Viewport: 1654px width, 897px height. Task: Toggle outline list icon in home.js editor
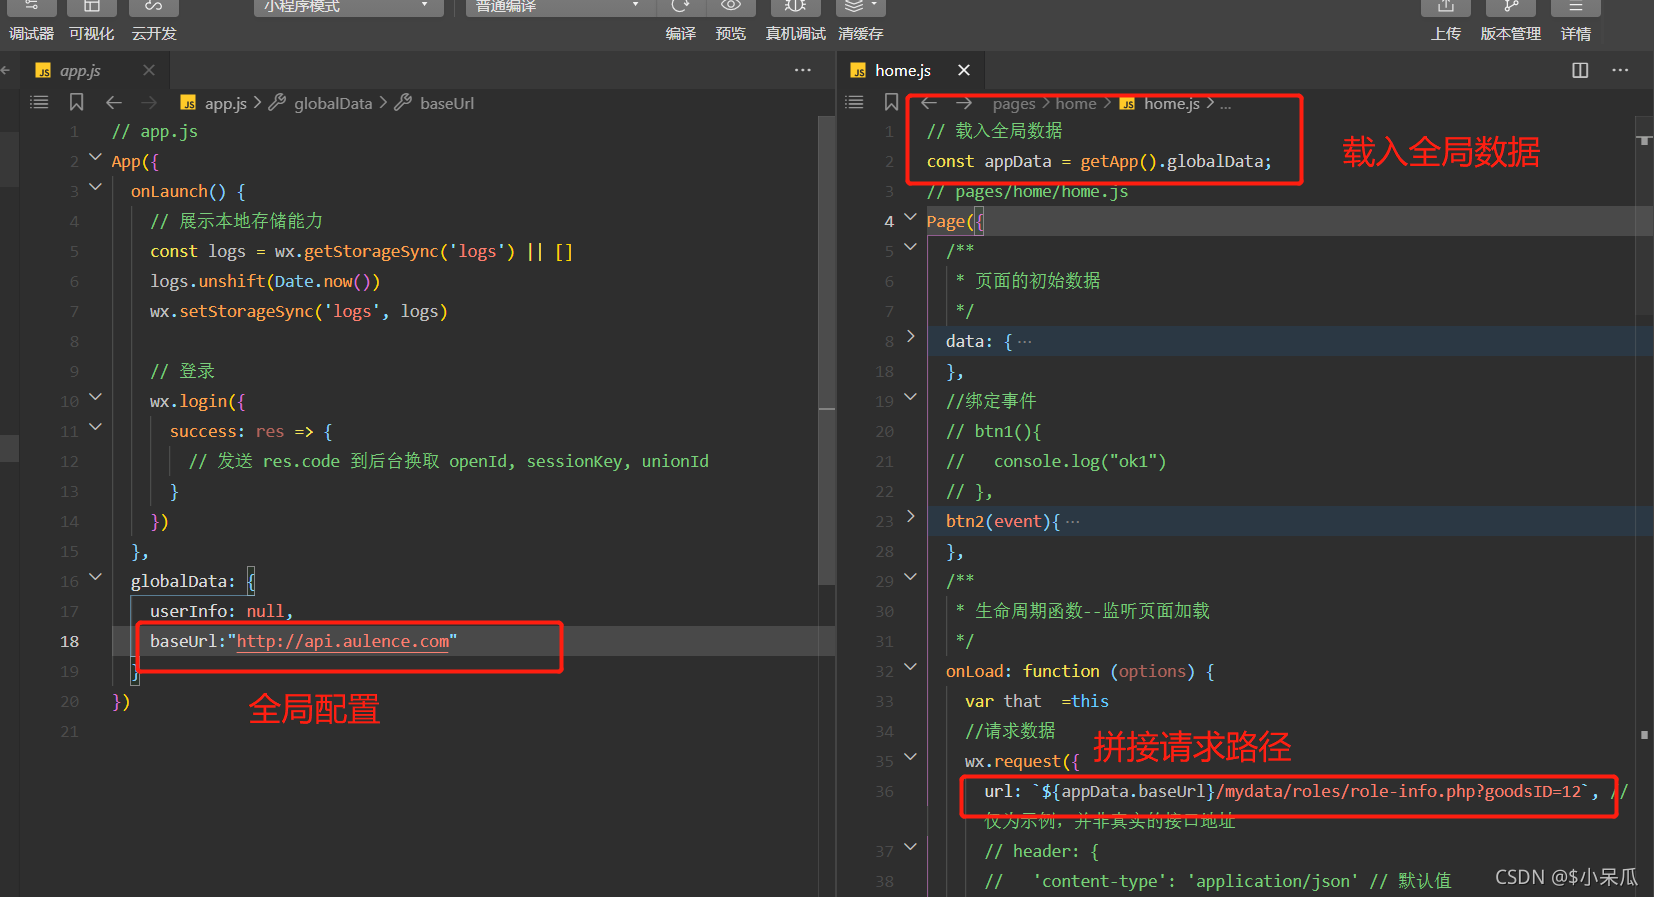[x=854, y=102]
